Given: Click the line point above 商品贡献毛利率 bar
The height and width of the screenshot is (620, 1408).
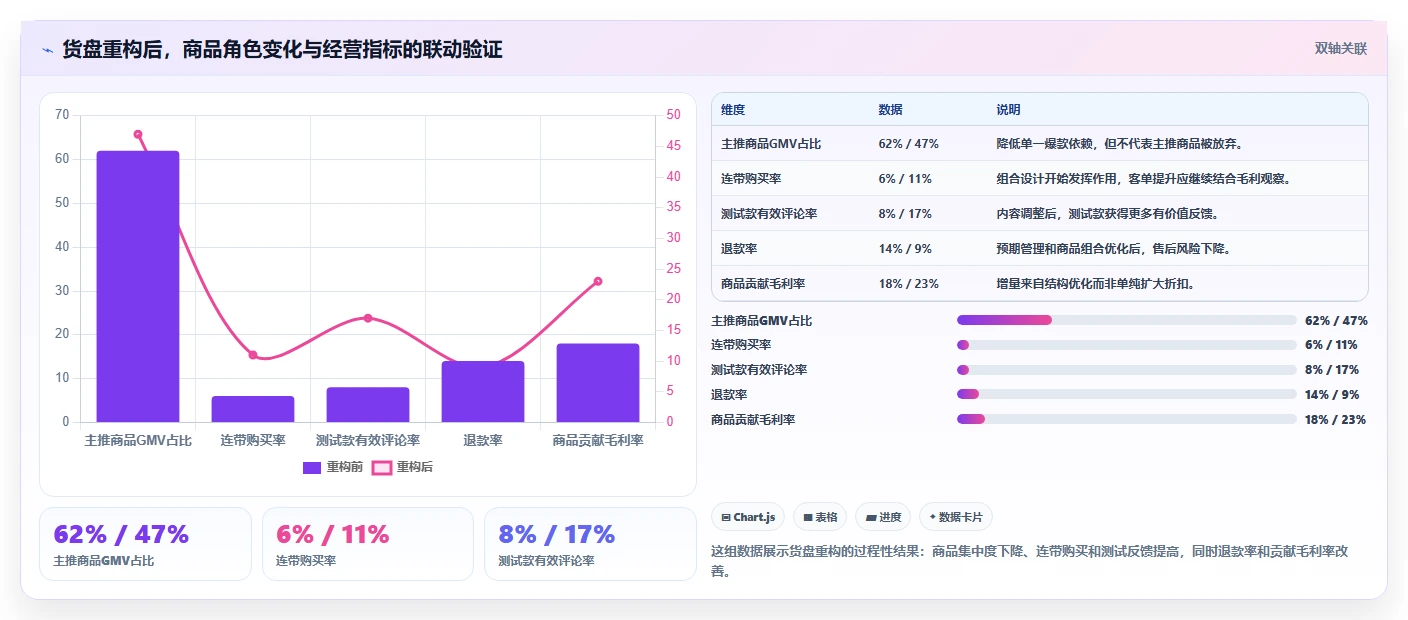Looking at the screenshot, I should [x=598, y=281].
